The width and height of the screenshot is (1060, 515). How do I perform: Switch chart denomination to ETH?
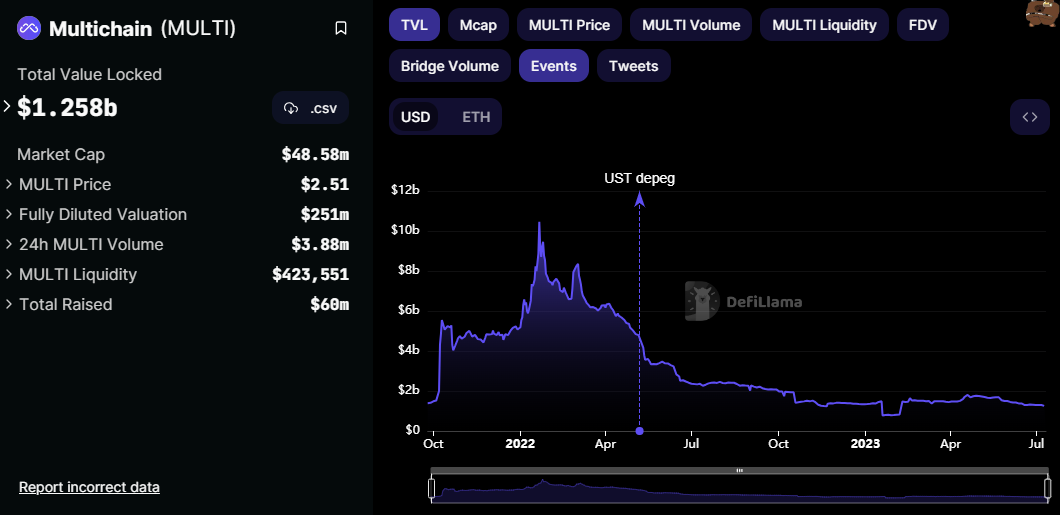[x=476, y=117]
